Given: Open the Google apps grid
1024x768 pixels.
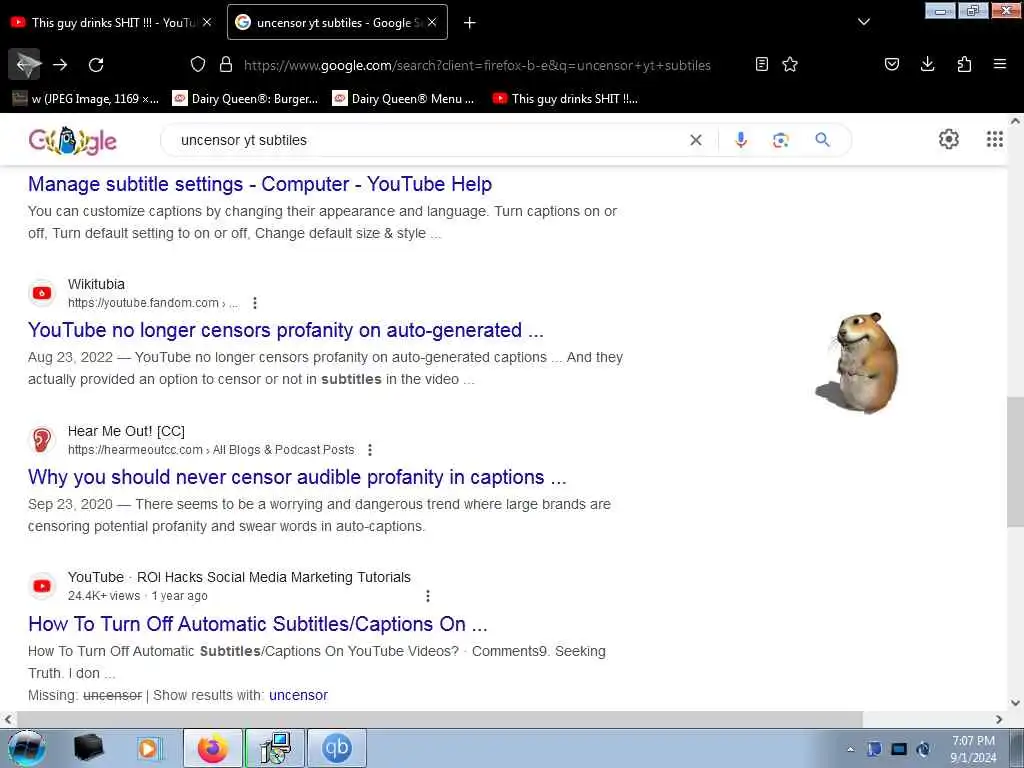Looking at the screenshot, I should 994,139.
